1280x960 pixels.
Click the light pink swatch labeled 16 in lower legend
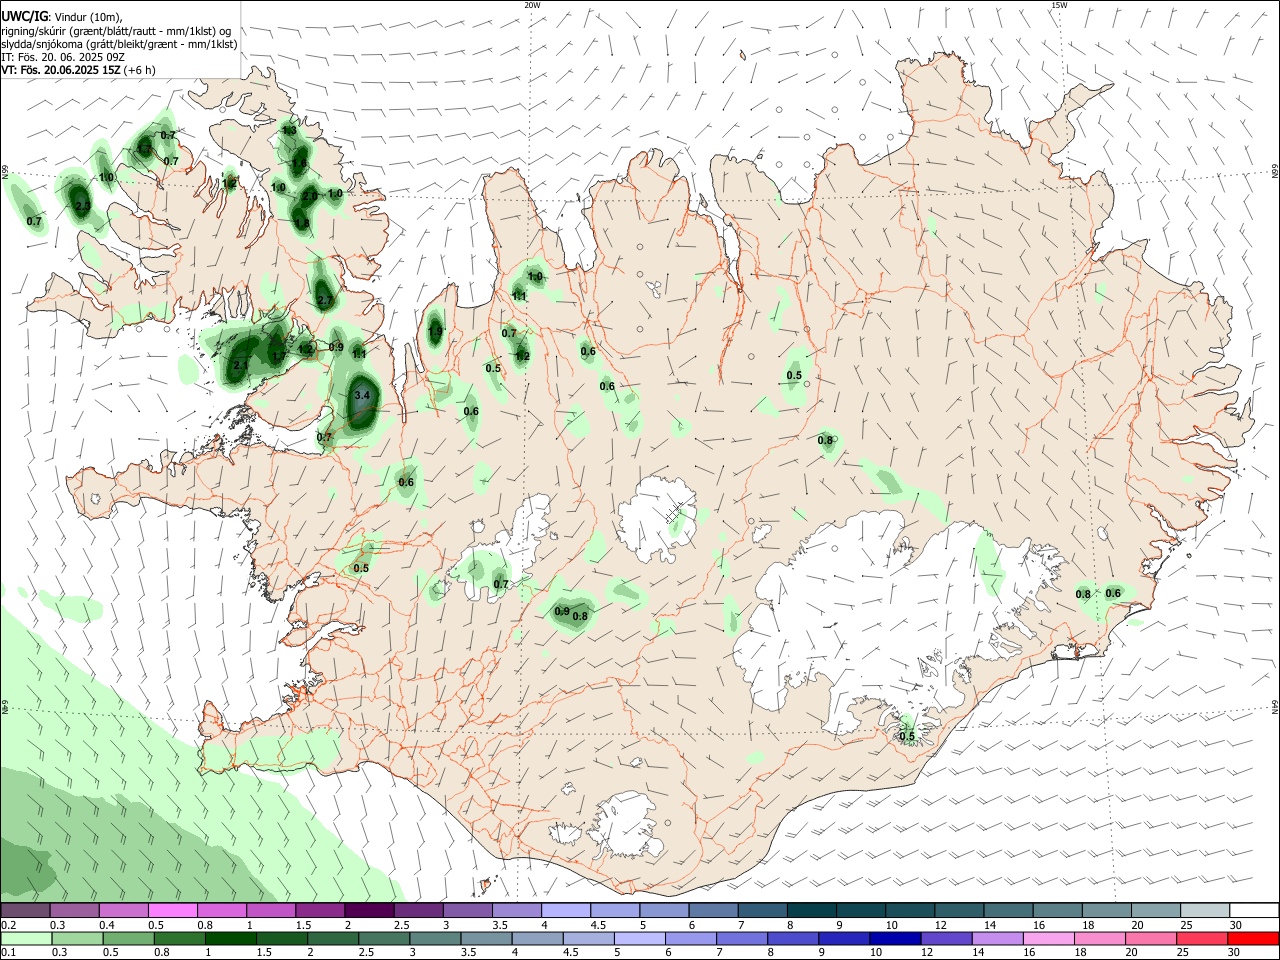(1049, 939)
